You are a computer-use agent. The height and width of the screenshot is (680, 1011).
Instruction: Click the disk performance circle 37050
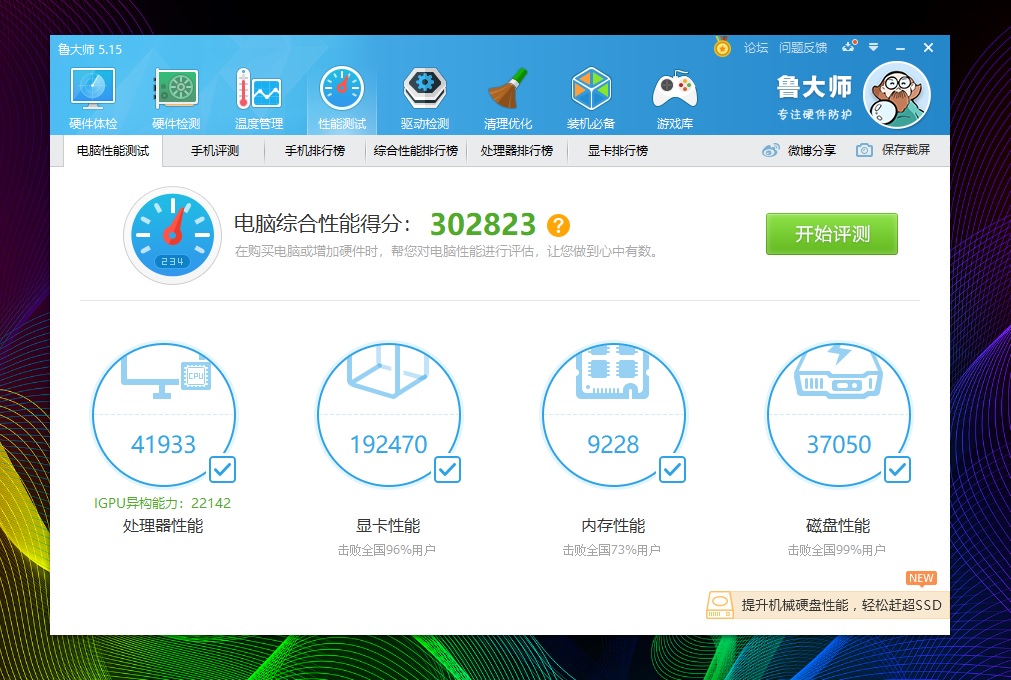tap(838, 414)
